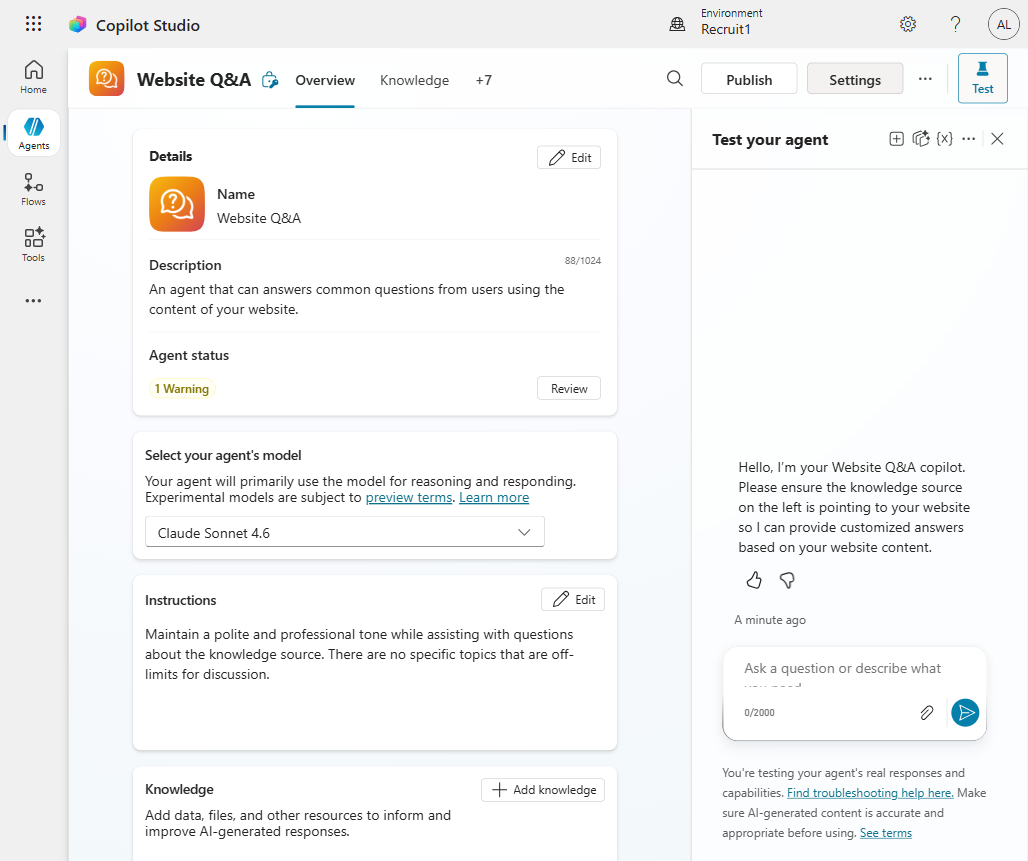The height and width of the screenshot is (861, 1028).
Task: Click the A minute ago timestamp
Action: (x=770, y=620)
